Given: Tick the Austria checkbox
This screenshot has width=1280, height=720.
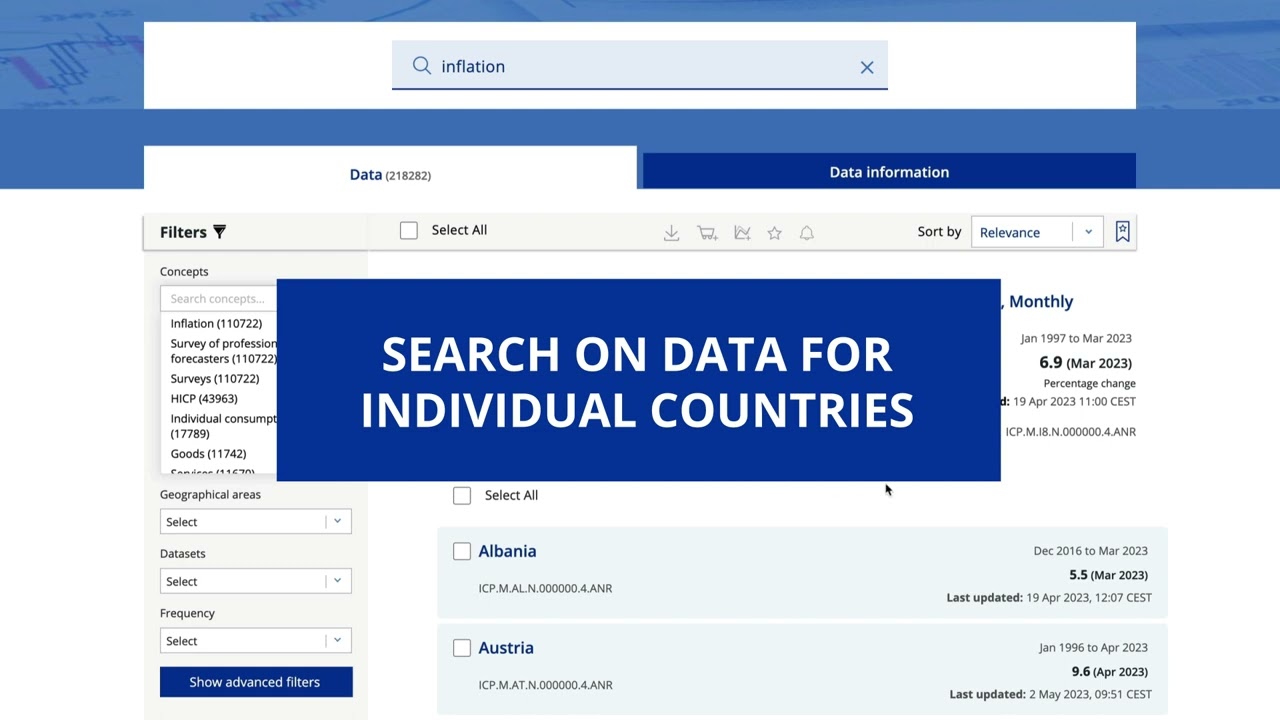Looking at the screenshot, I should [x=462, y=648].
